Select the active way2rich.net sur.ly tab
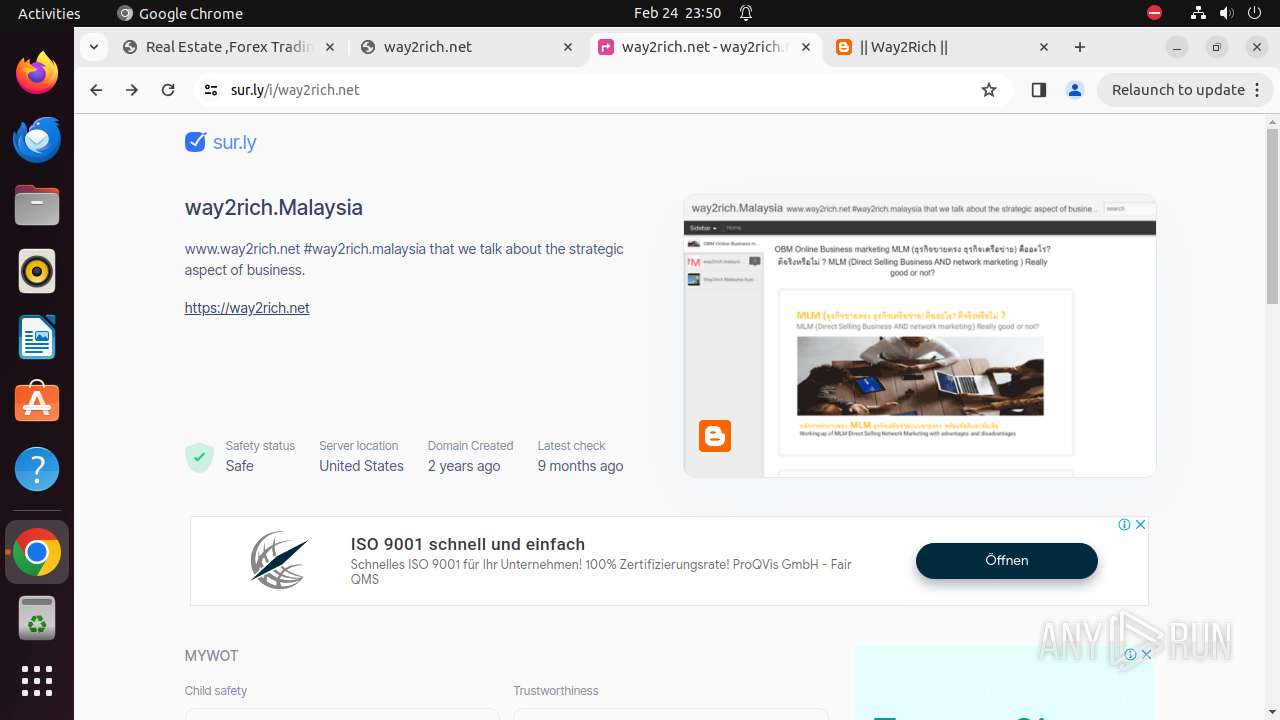 (706, 47)
